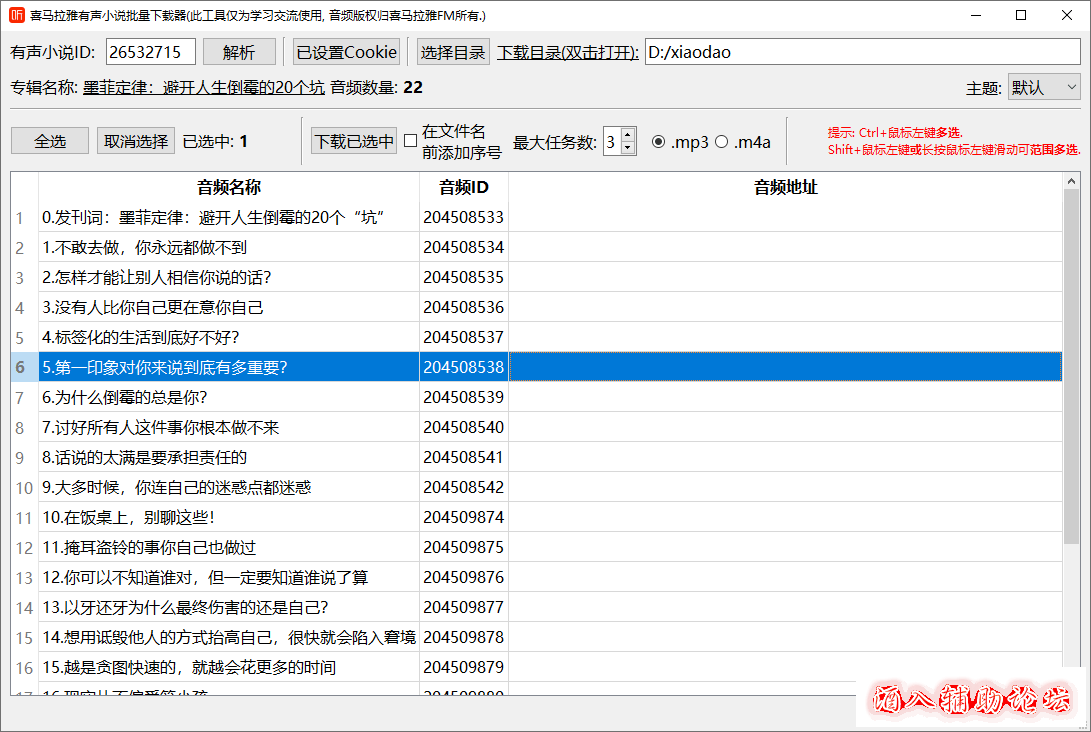Click 全选 to select all audio
This screenshot has height=732, width=1091.
[50, 141]
